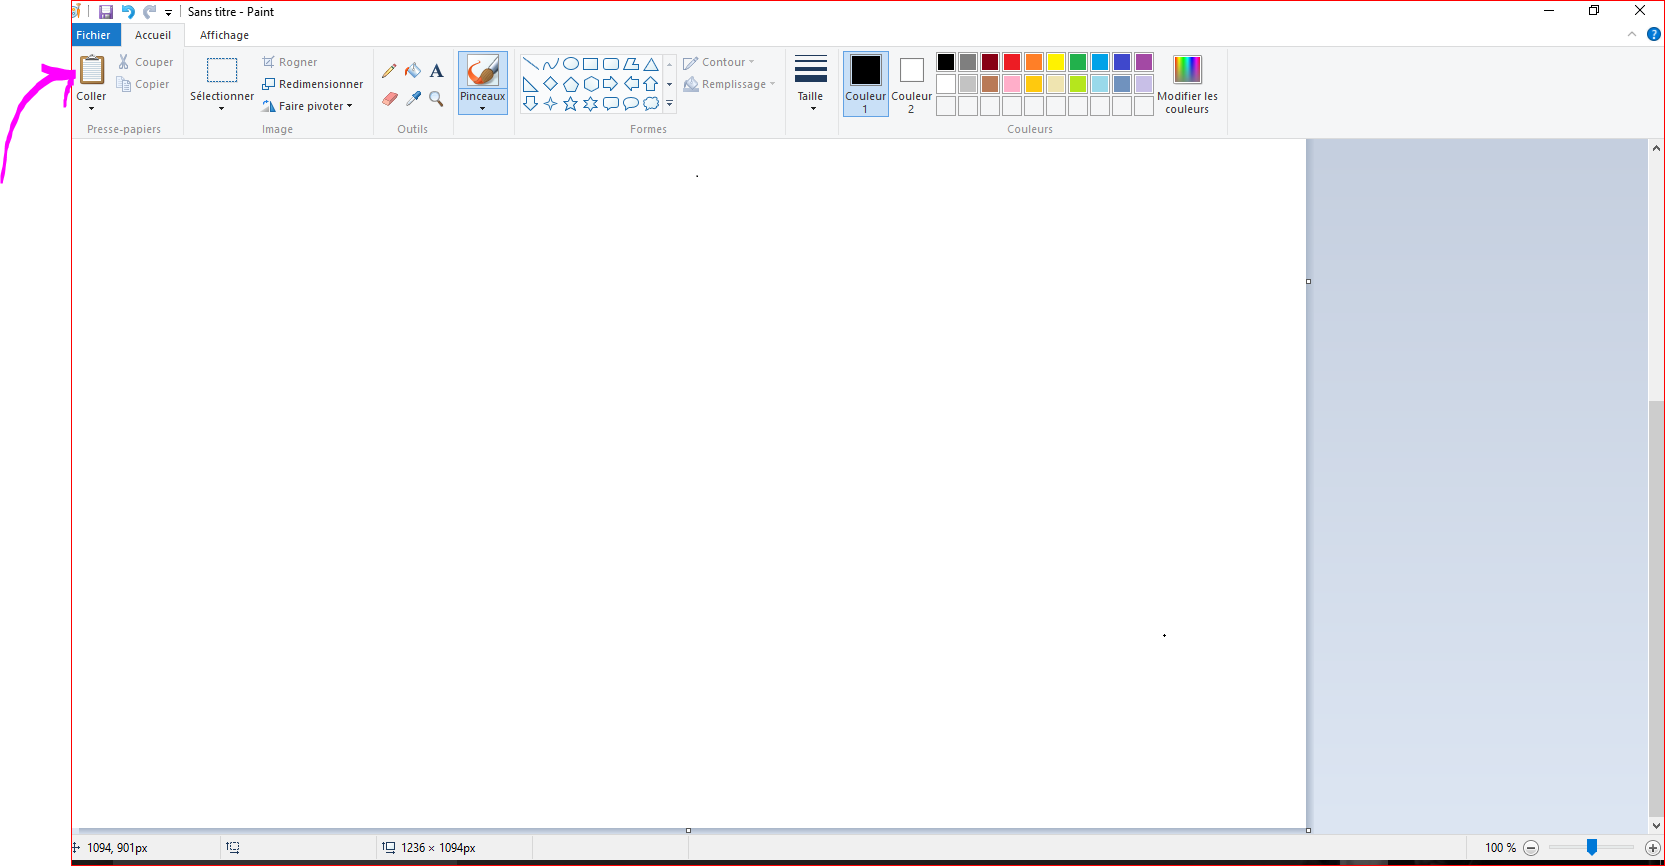1665x866 pixels.
Task: Select the Curve shape
Action: tap(551, 64)
